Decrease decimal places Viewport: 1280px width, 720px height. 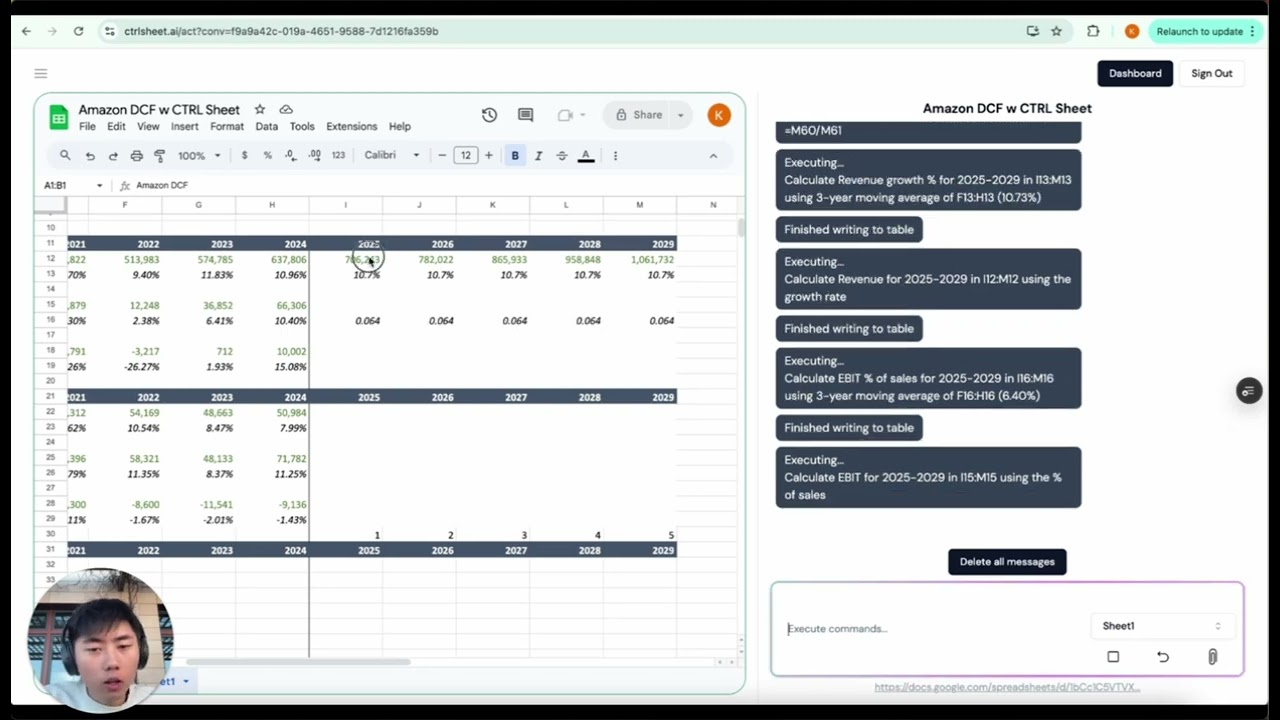tap(290, 155)
